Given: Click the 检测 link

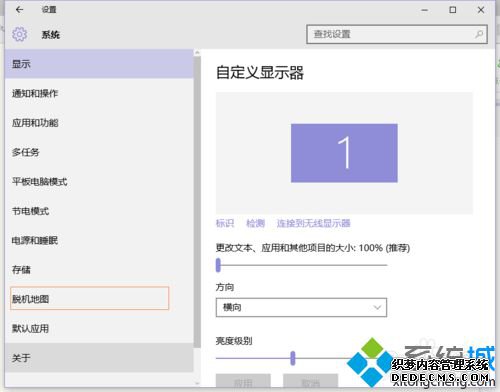Looking at the screenshot, I should click(255, 223).
